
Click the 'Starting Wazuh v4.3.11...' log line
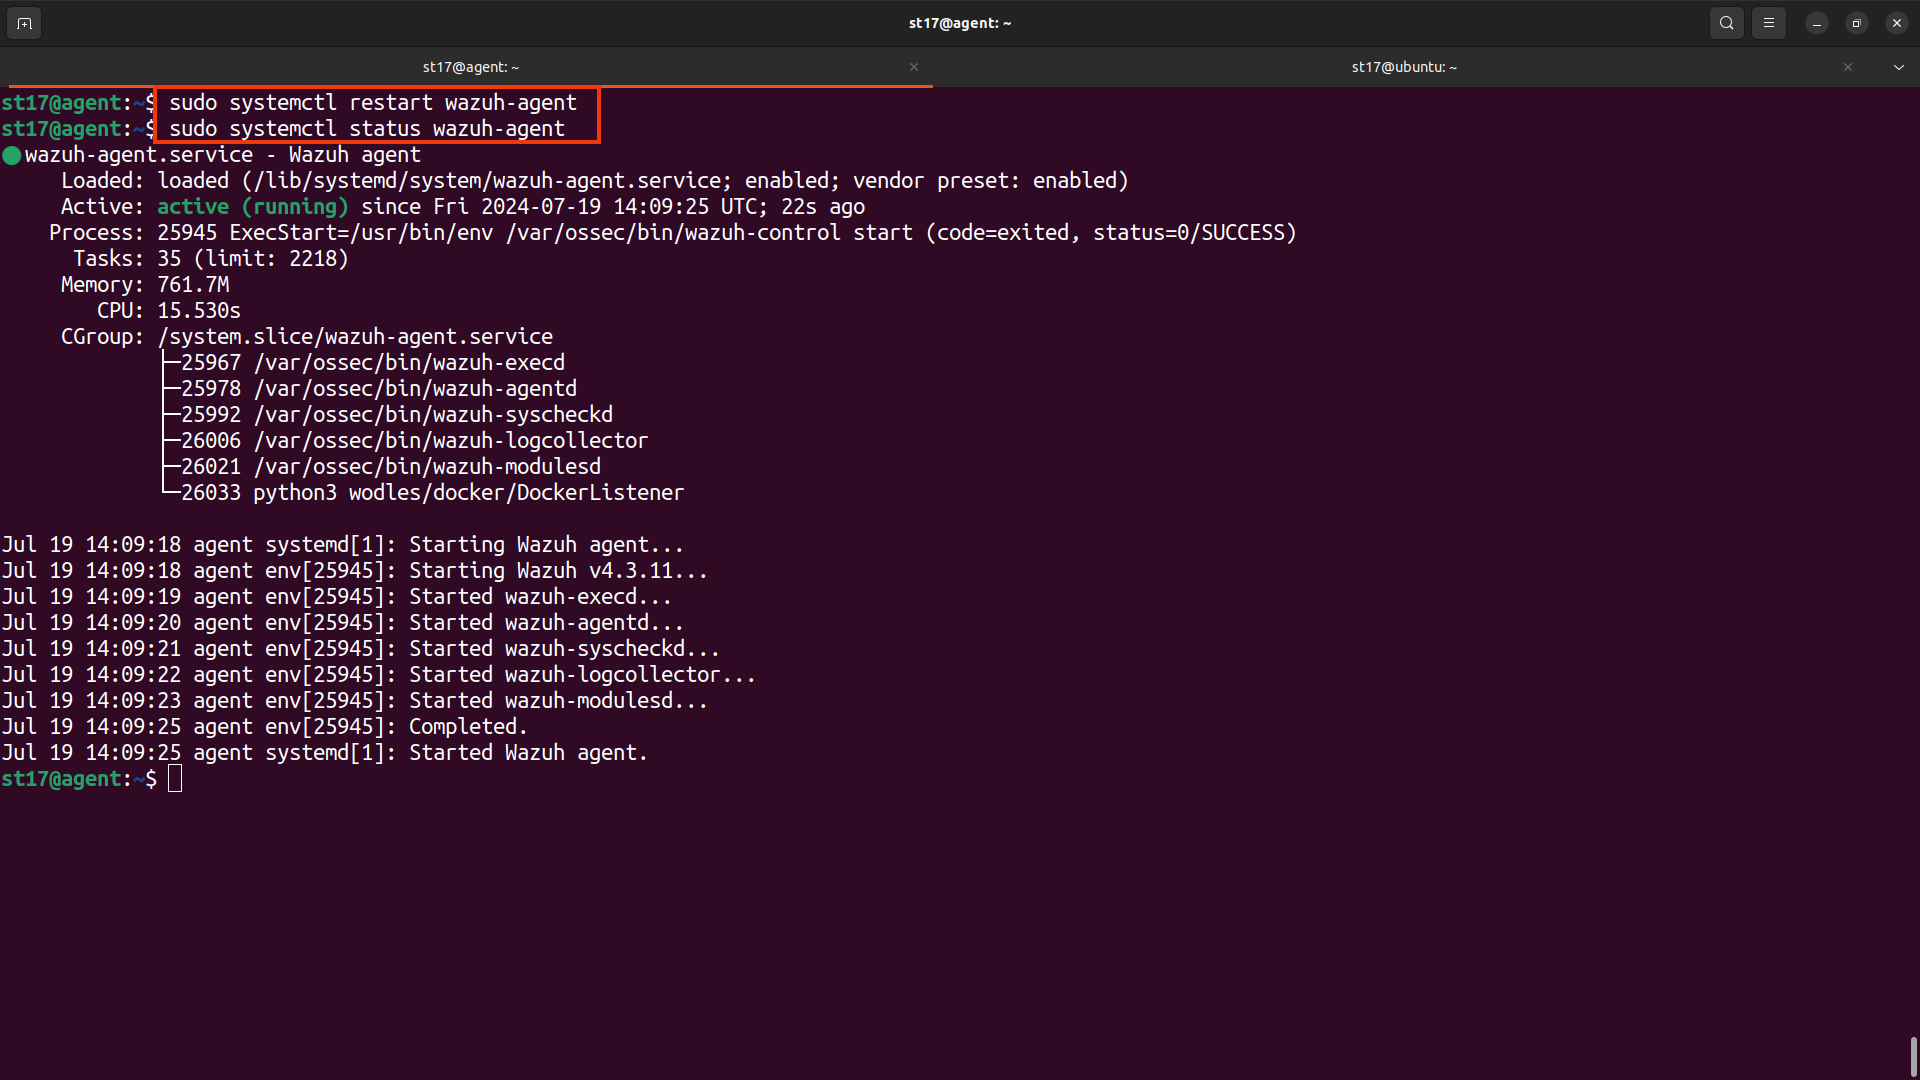(355, 571)
